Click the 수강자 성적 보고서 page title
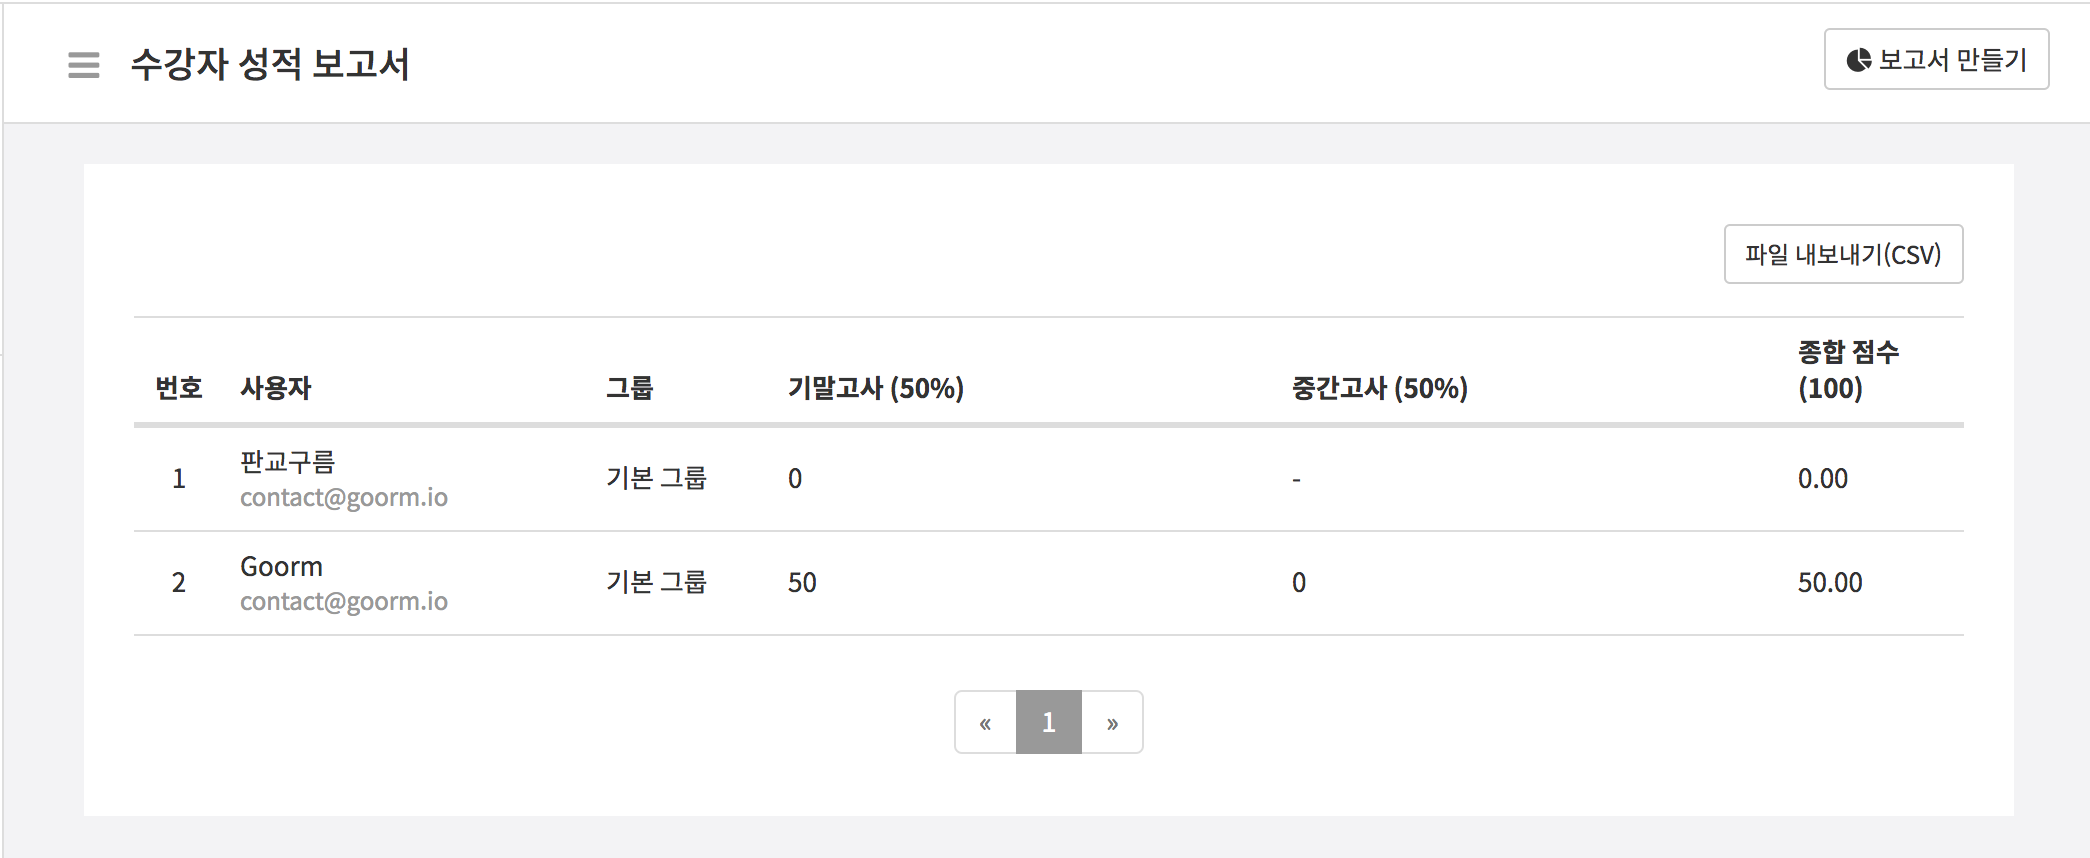Image resolution: width=2090 pixels, height=858 pixels. point(270,65)
